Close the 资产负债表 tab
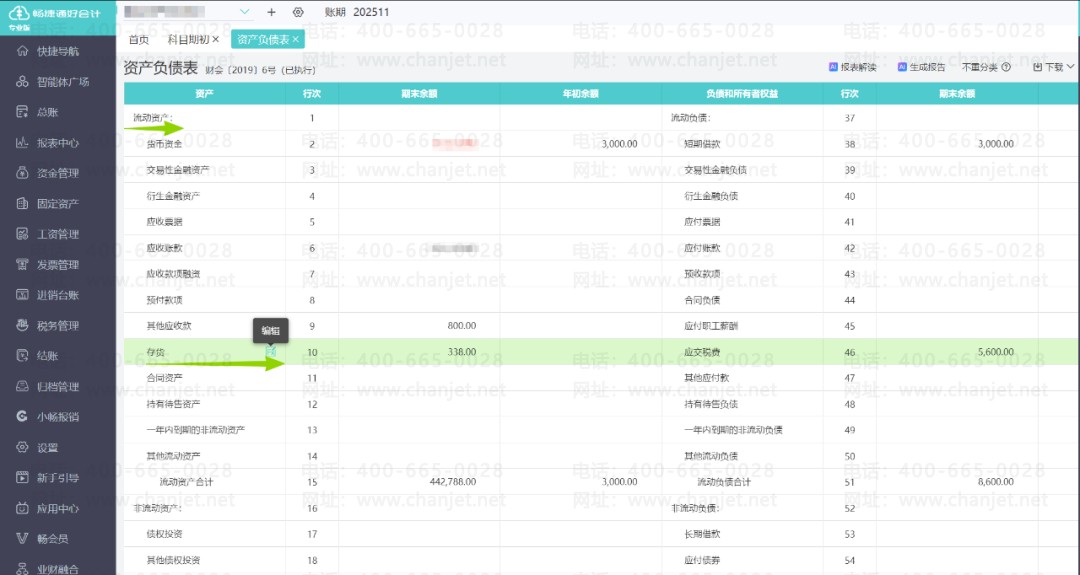The image size is (1080, 575). point(295,39)
